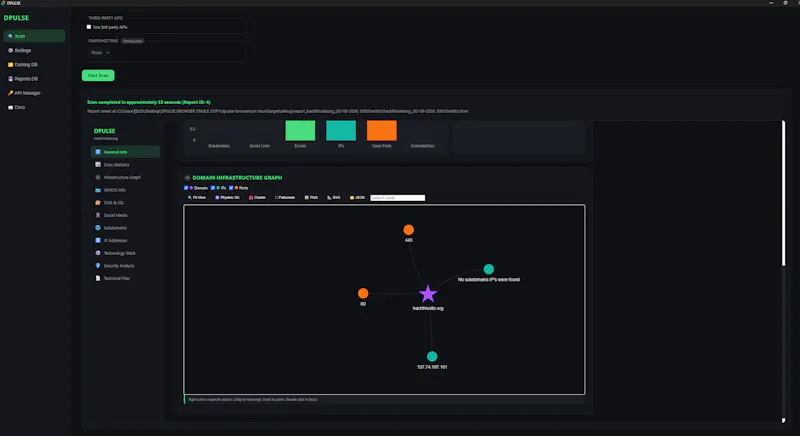Export the graph as SVG
Screen dimensions: 800x436
pos(334,198)
